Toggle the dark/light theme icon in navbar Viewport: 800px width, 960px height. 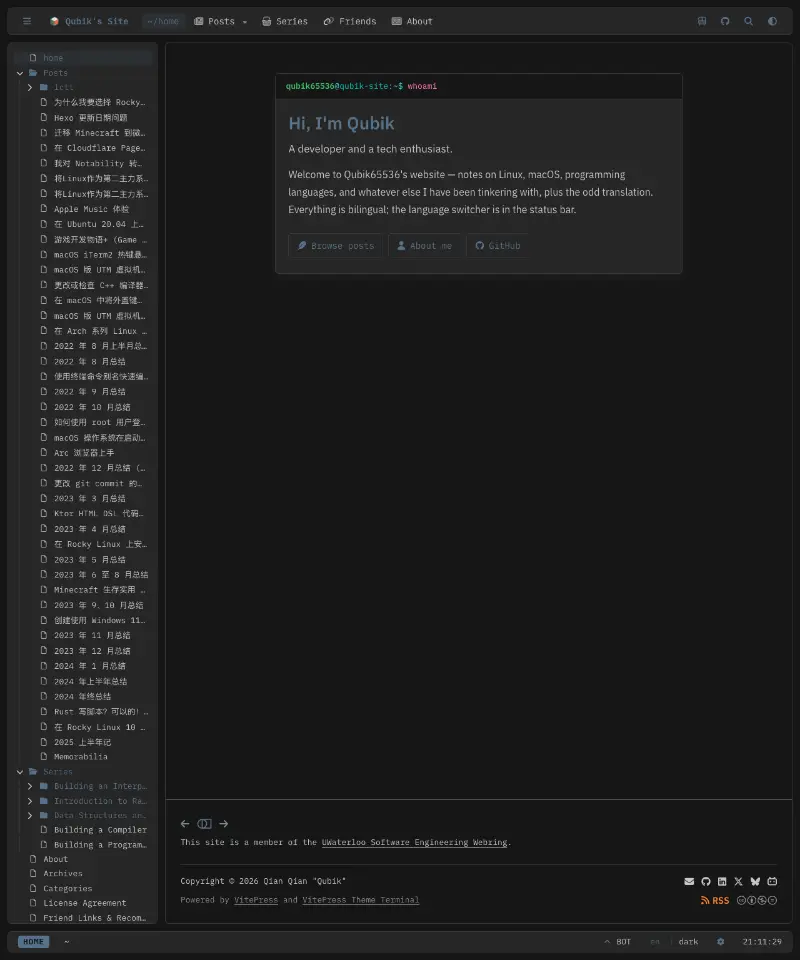pyautogui.click(x=772, y=21)
